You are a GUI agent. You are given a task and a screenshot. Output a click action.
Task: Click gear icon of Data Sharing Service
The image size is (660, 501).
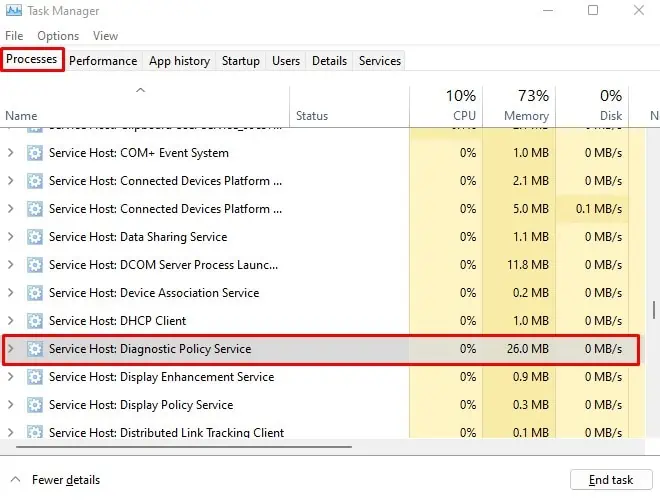point(35,237)
